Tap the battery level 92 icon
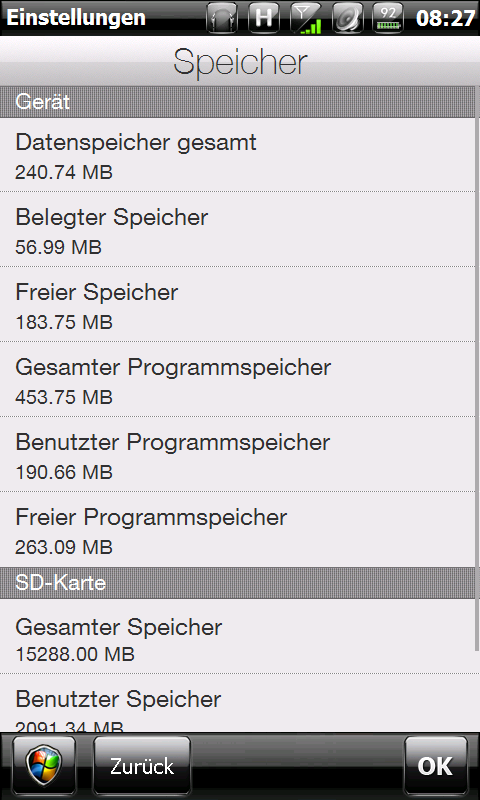The width and height of the screenshot is (480, 800). pos(388,18)
